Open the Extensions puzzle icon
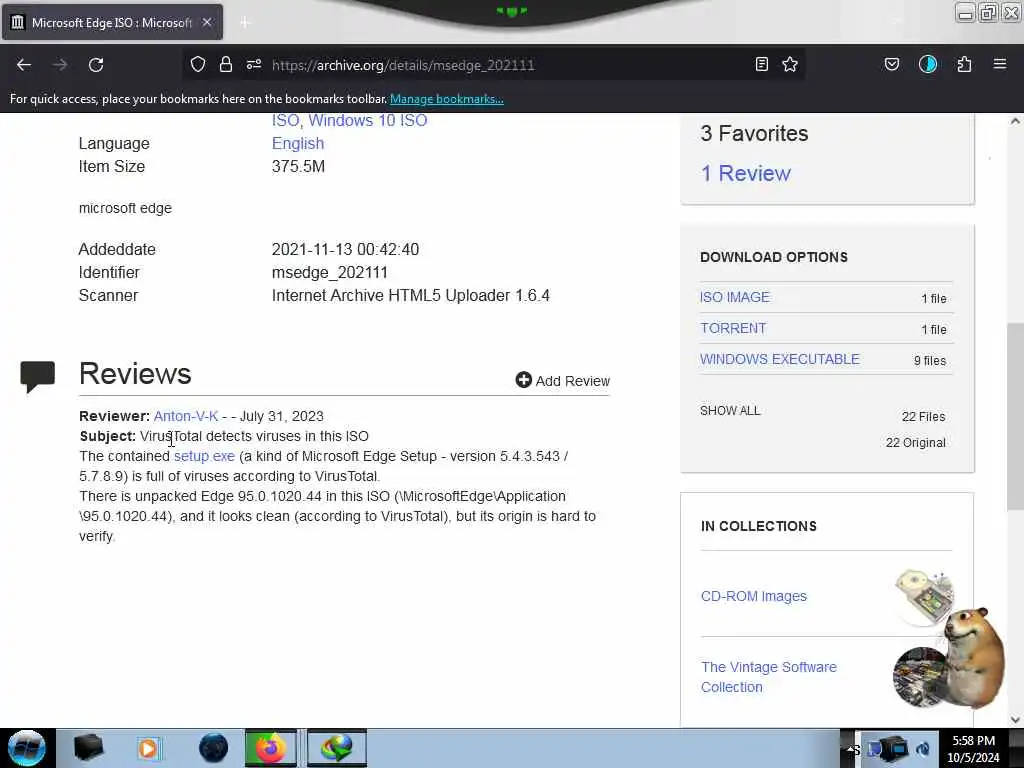This screenshot has width=1024, height=768. click(964, 64)
